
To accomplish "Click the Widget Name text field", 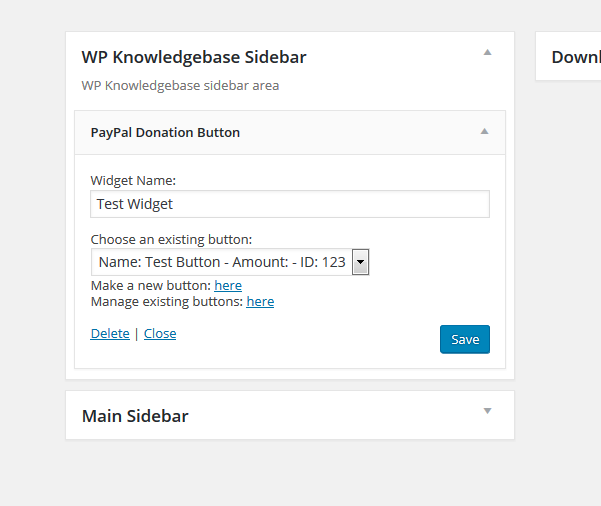I will (x=290, y=204).
